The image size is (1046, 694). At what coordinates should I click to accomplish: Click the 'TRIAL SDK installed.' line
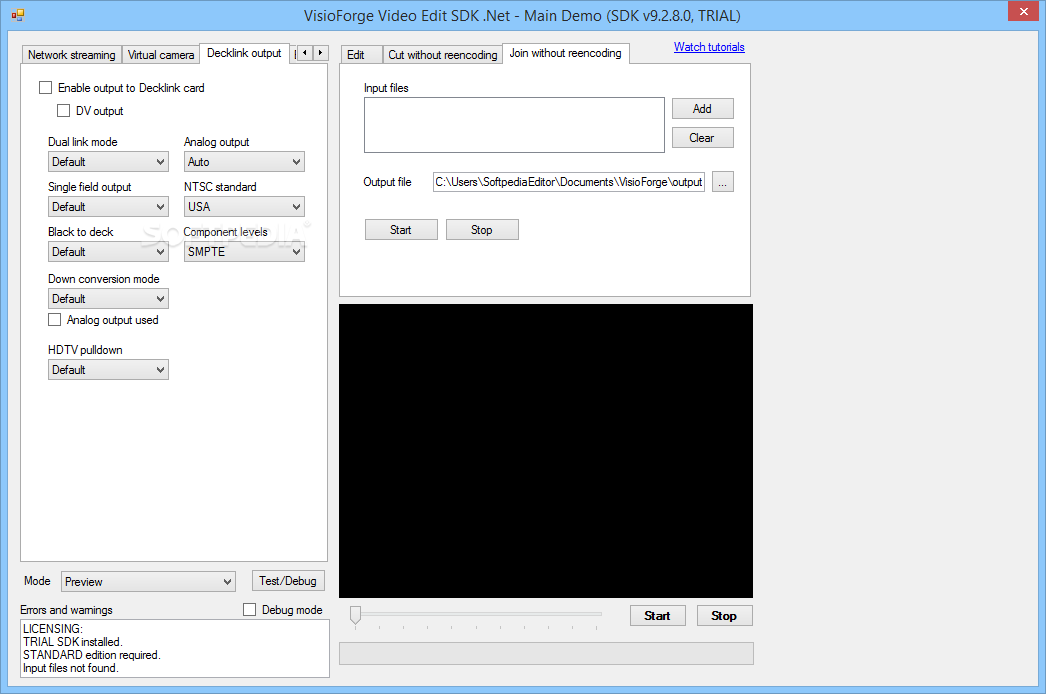pos(73,642)
